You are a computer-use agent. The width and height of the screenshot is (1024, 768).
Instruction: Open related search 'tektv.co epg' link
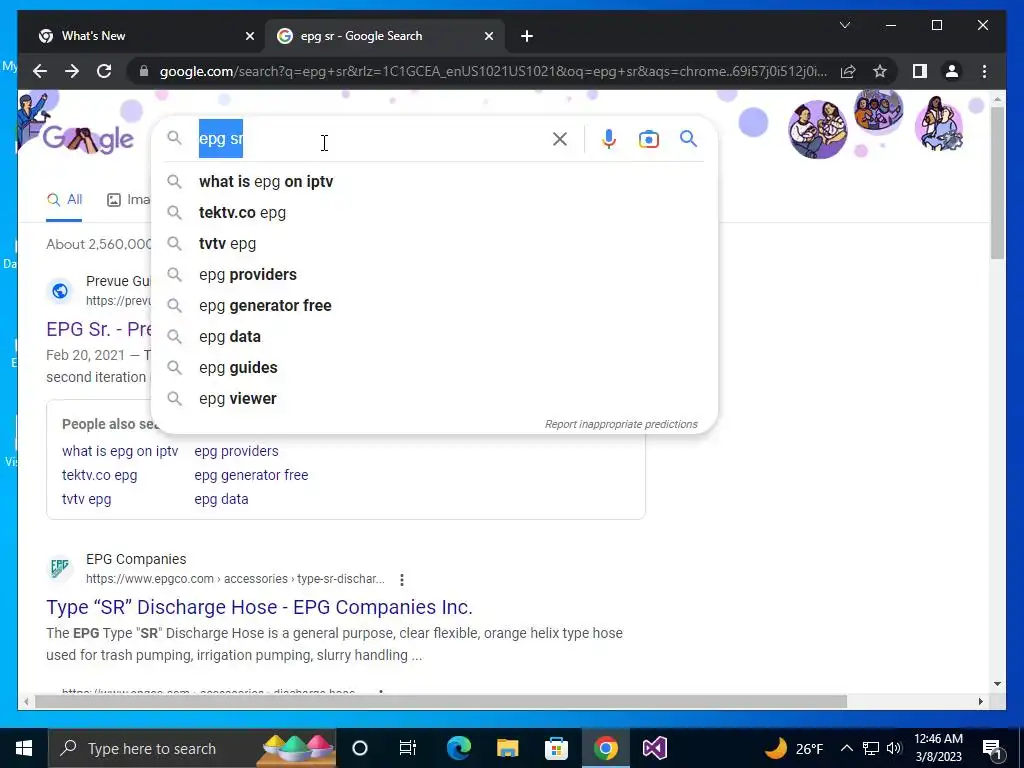coord(99,475)
